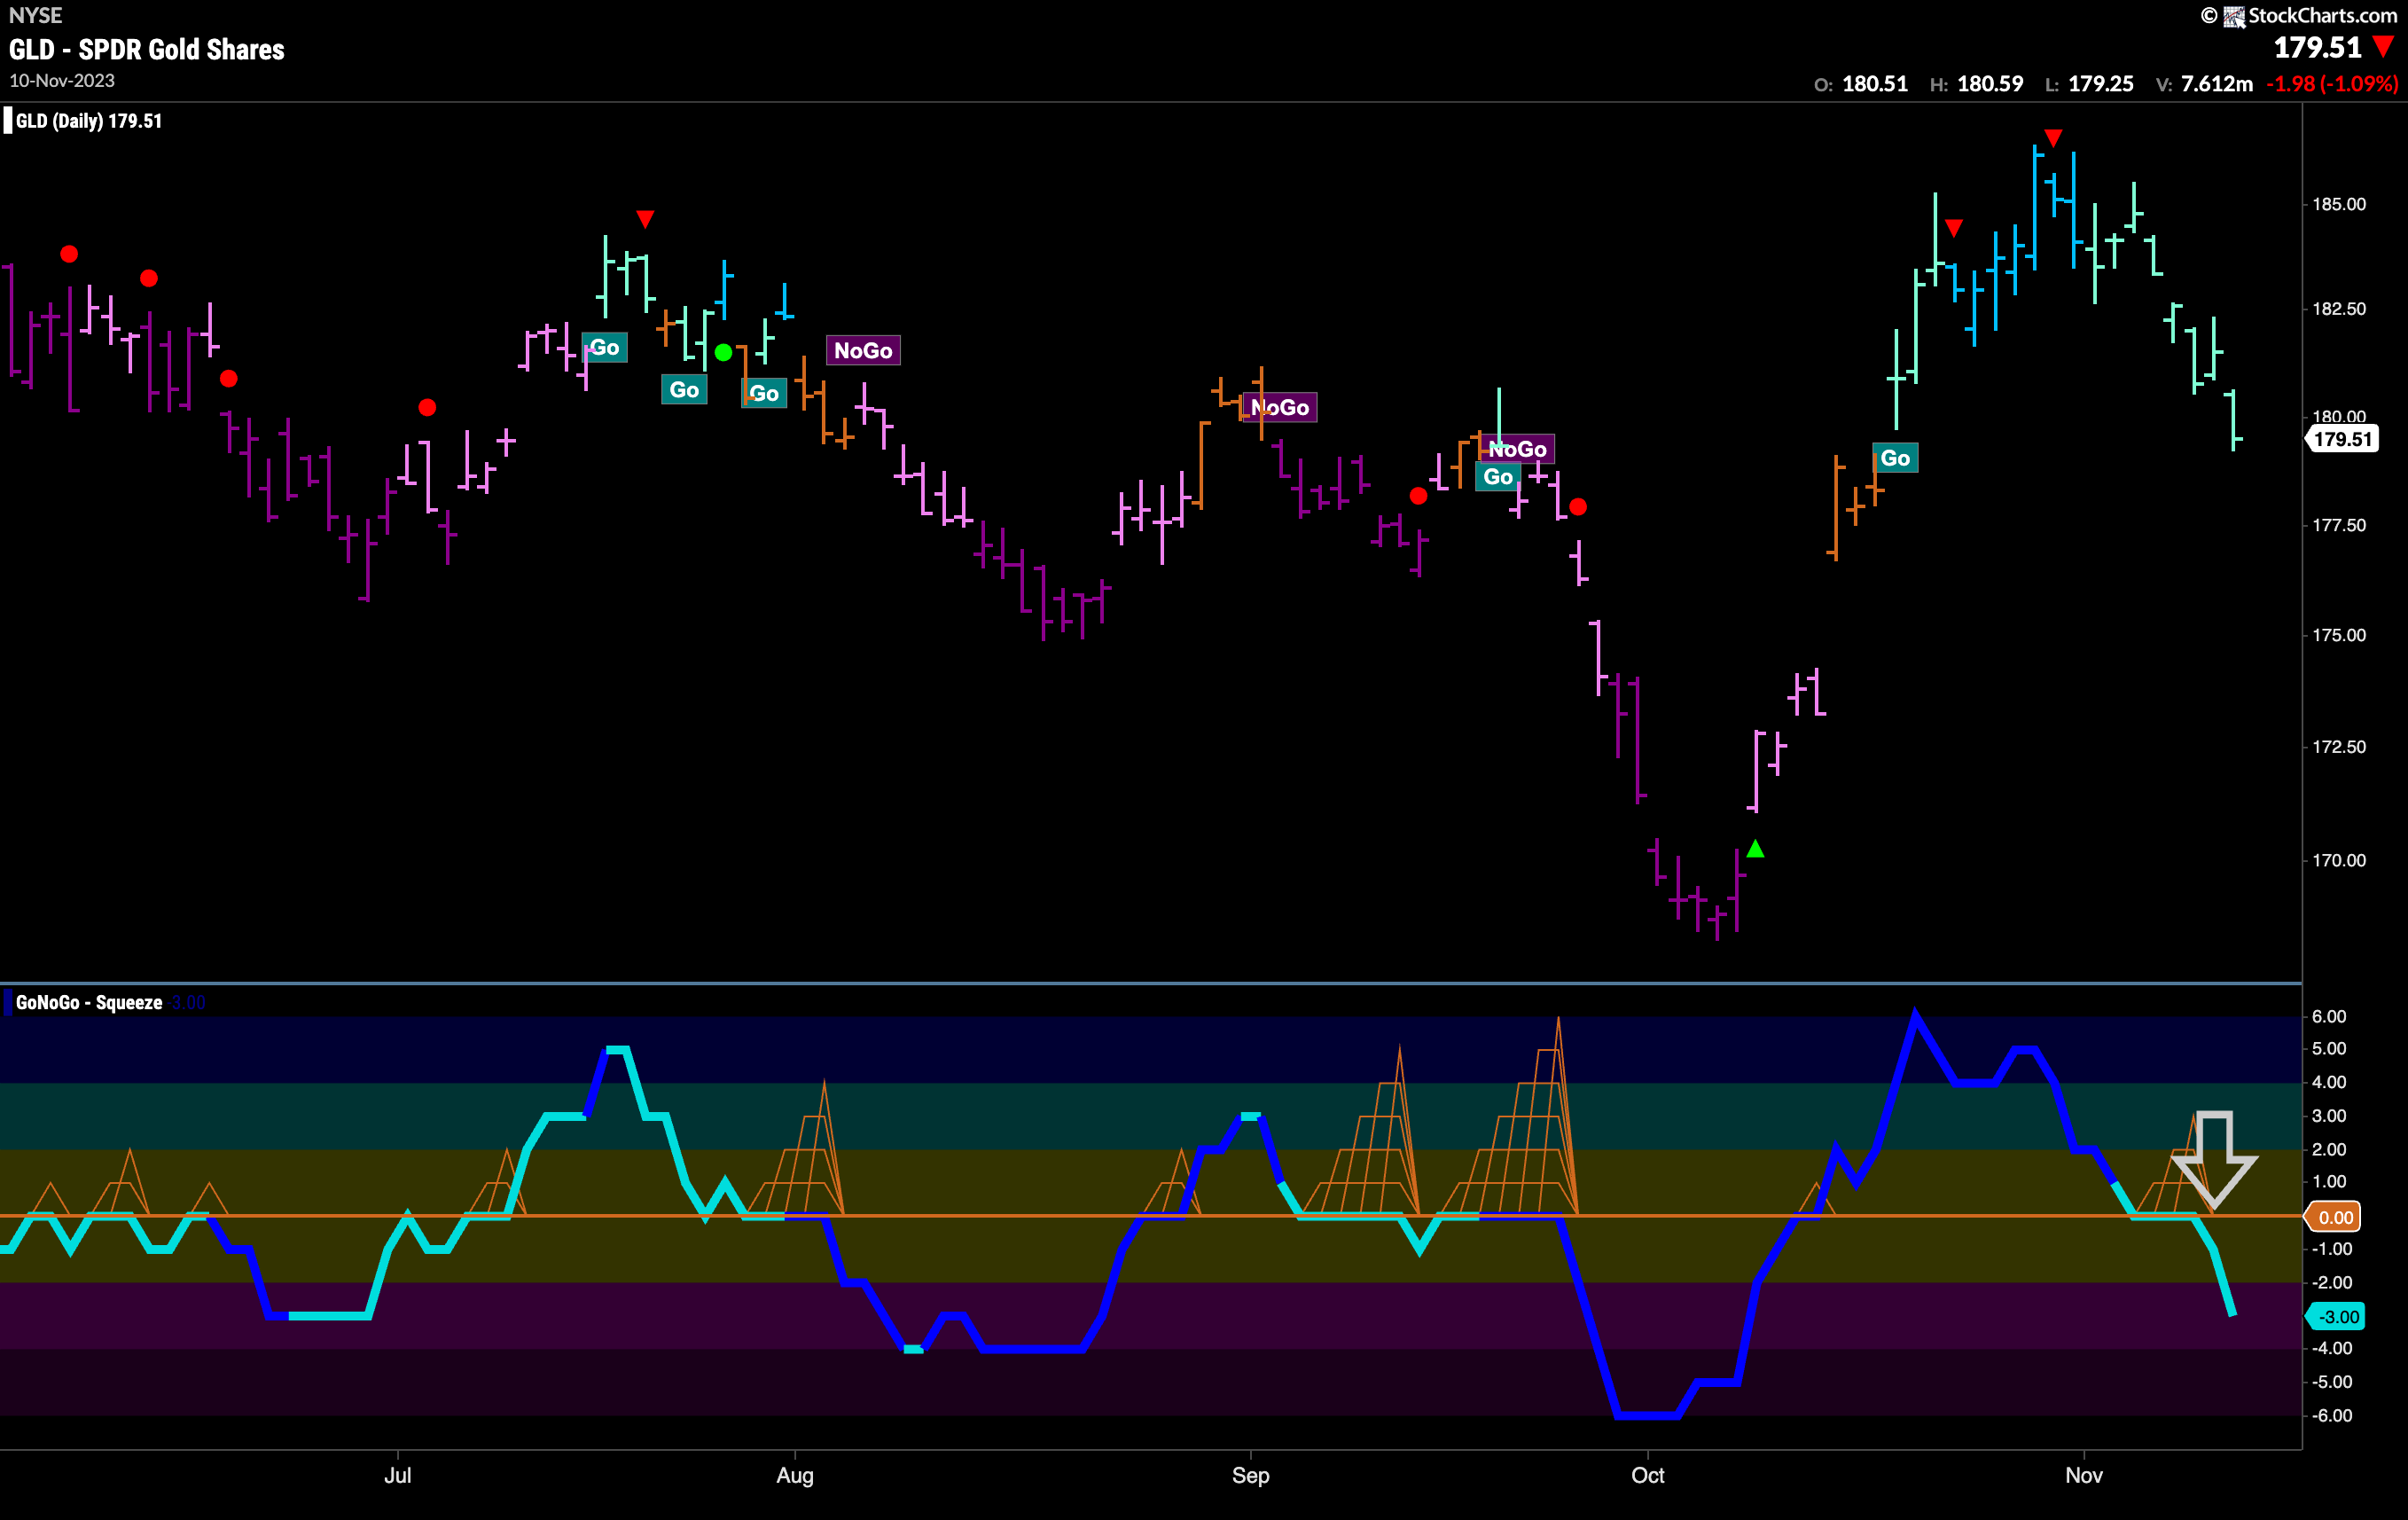Click the NYSE exchange label
The width and height of the screenshot is (2408, 1520).
(x=36, y=15)
